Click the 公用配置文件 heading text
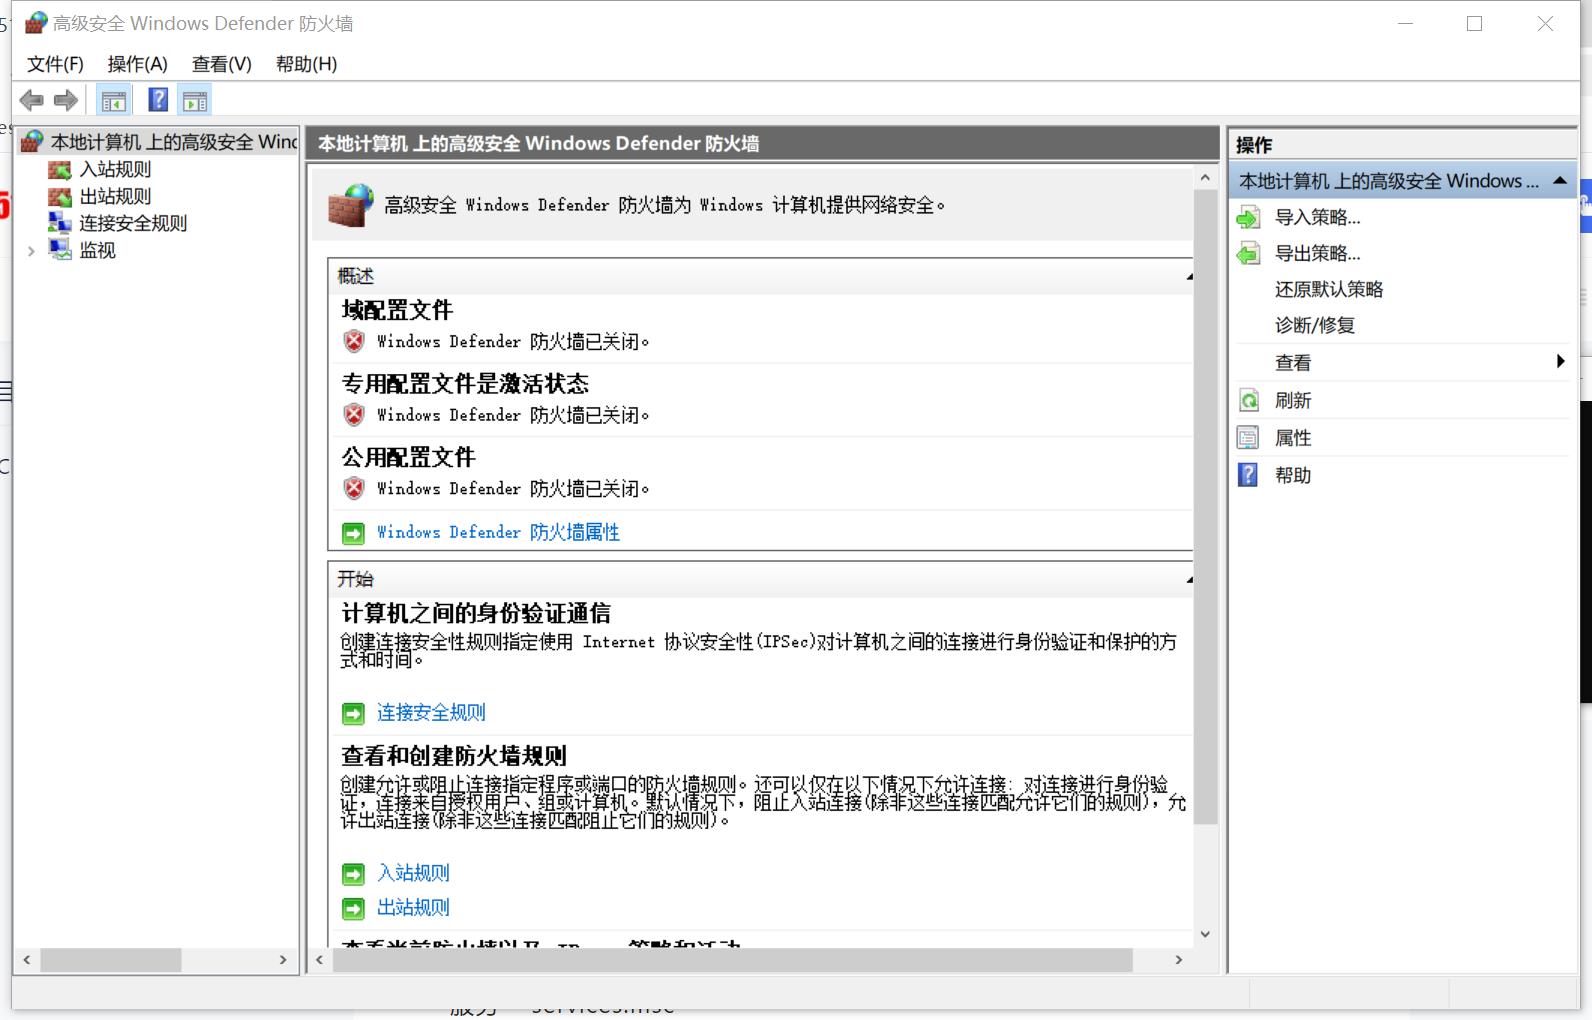 coord(408,457)
